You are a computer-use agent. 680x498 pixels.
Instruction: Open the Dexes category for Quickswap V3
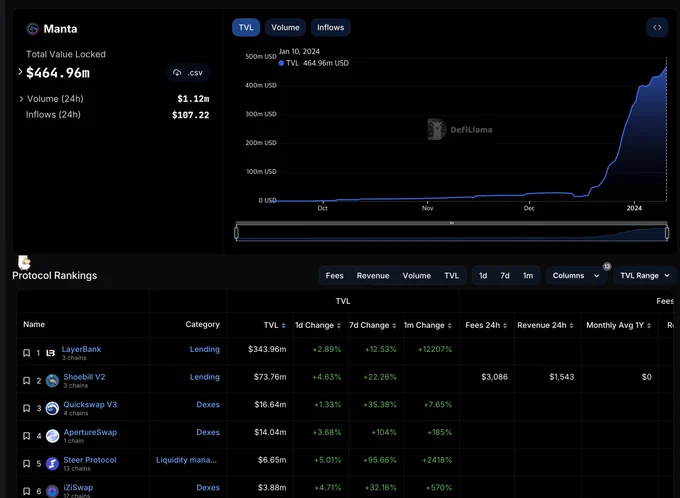[x=208, y=405]
